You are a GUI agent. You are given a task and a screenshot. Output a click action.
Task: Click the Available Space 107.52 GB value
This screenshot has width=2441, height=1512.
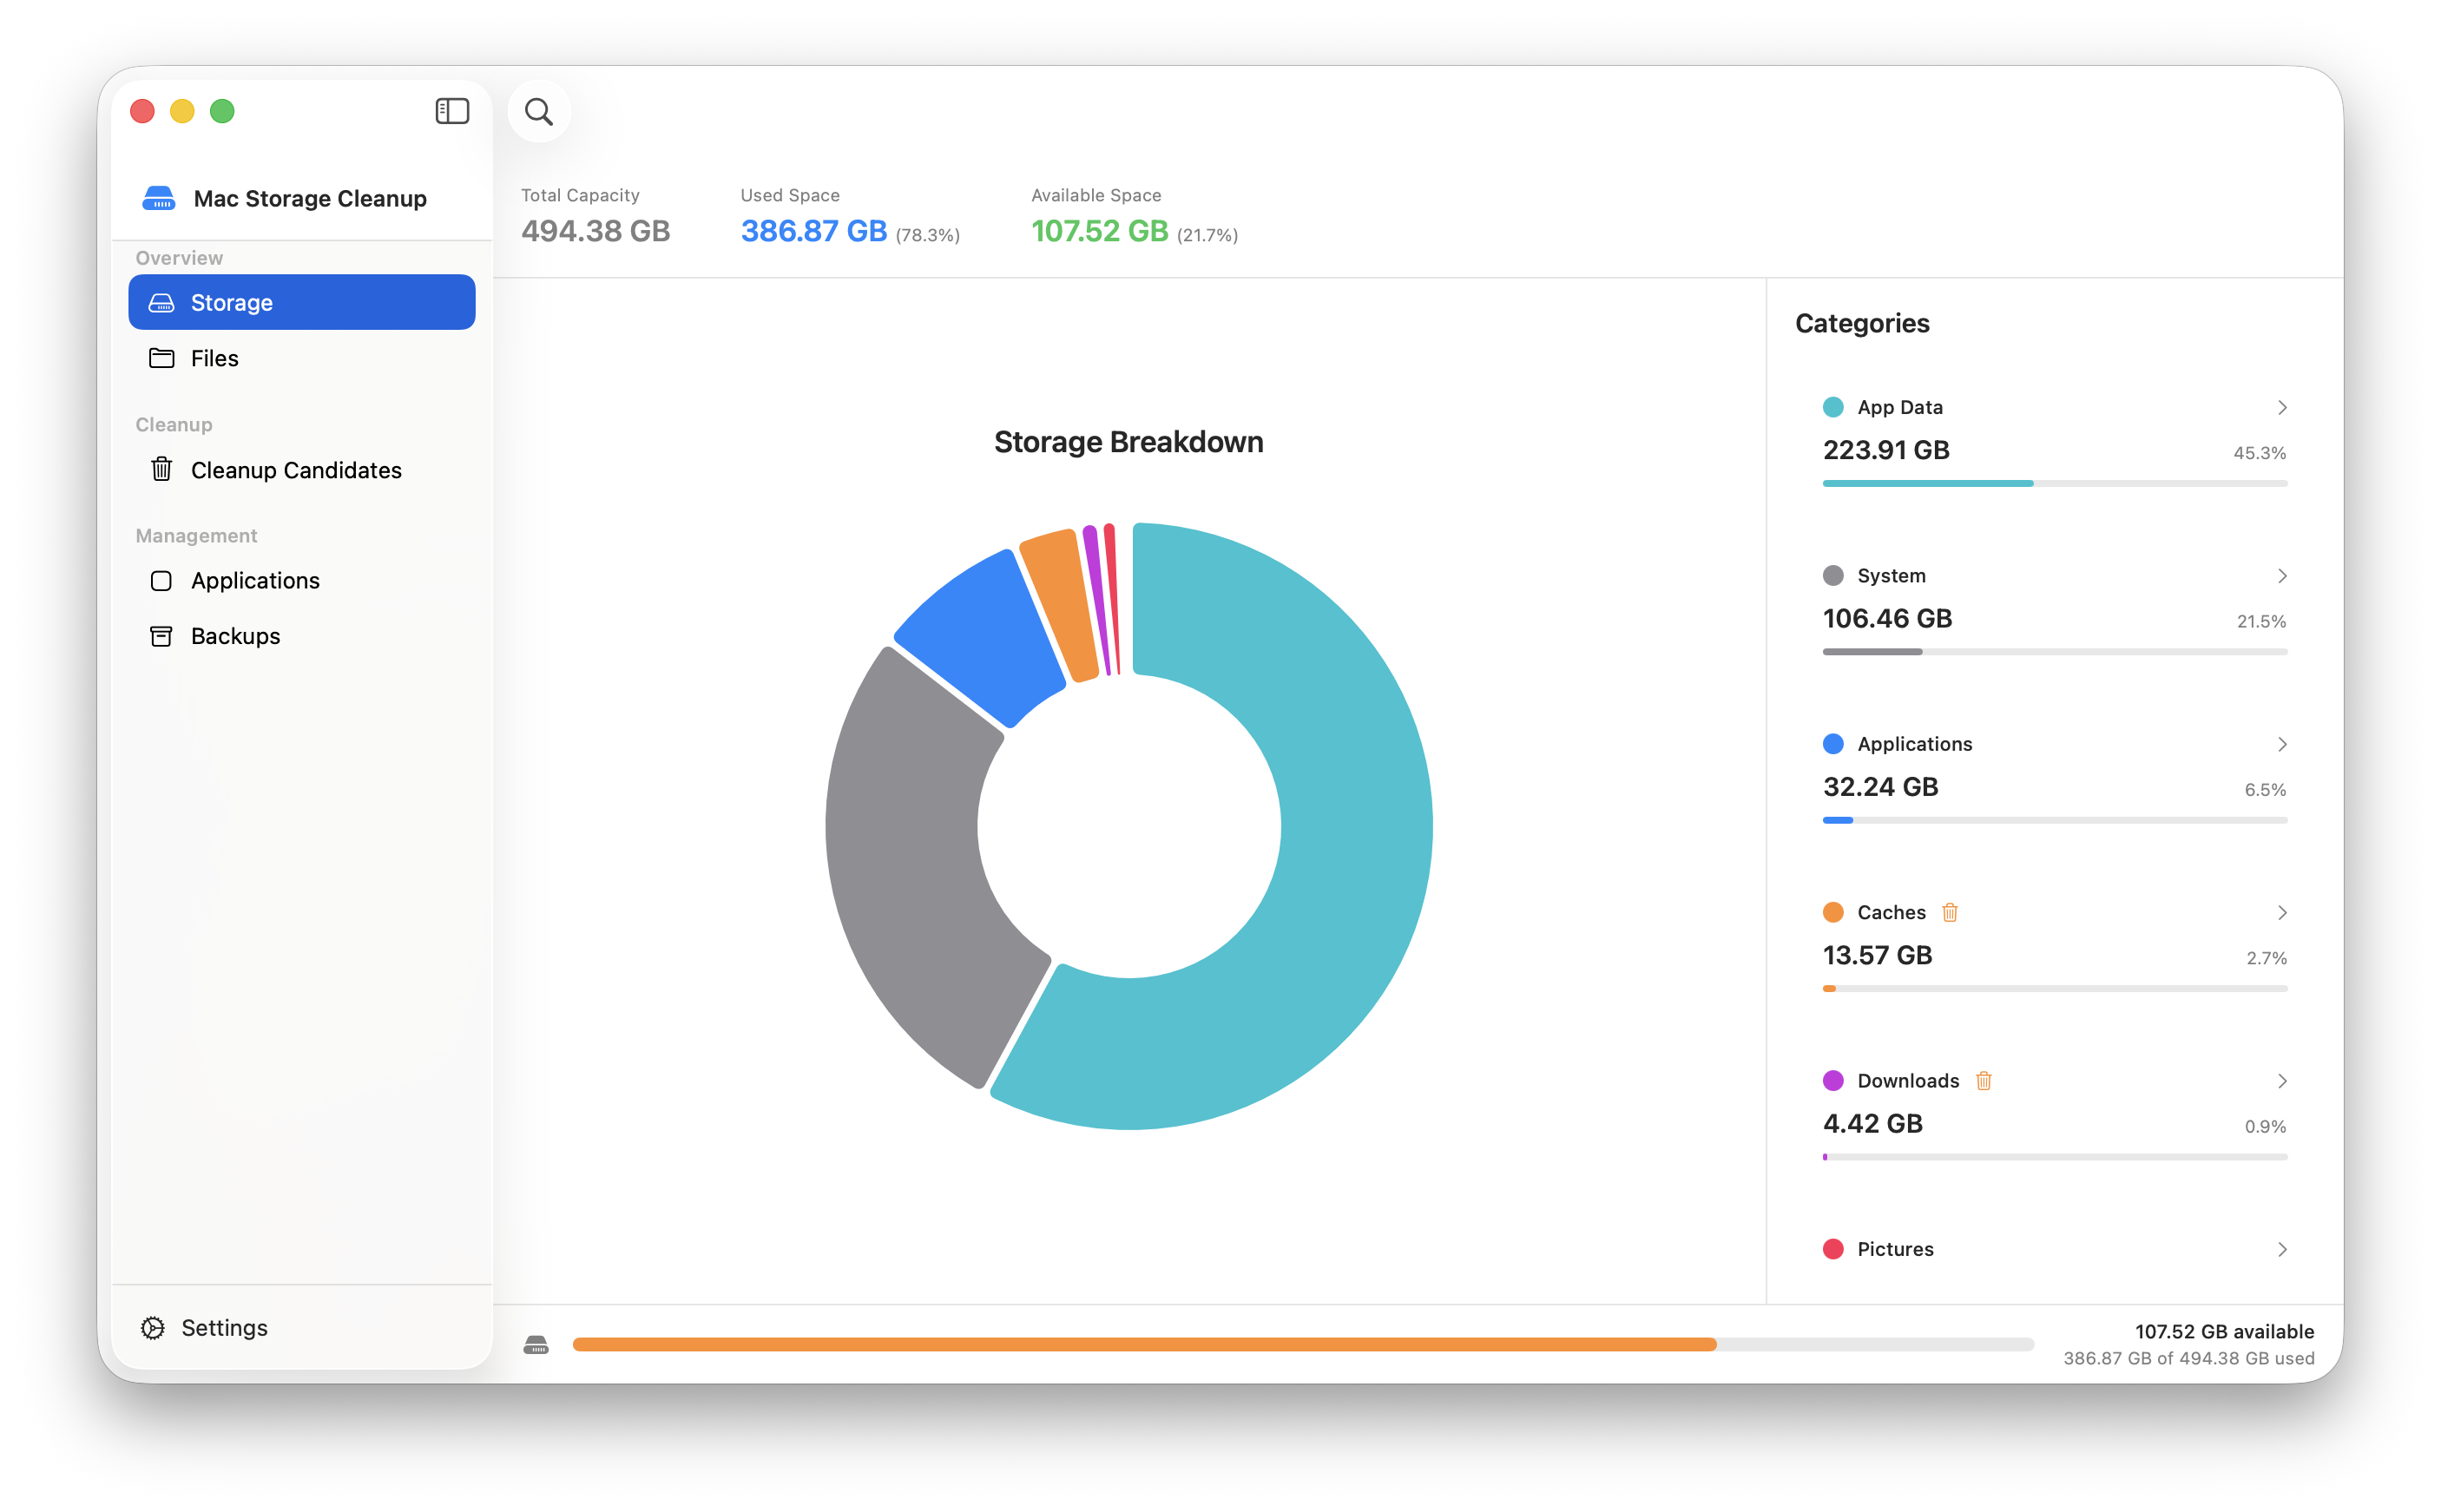tap(1099, 231)
